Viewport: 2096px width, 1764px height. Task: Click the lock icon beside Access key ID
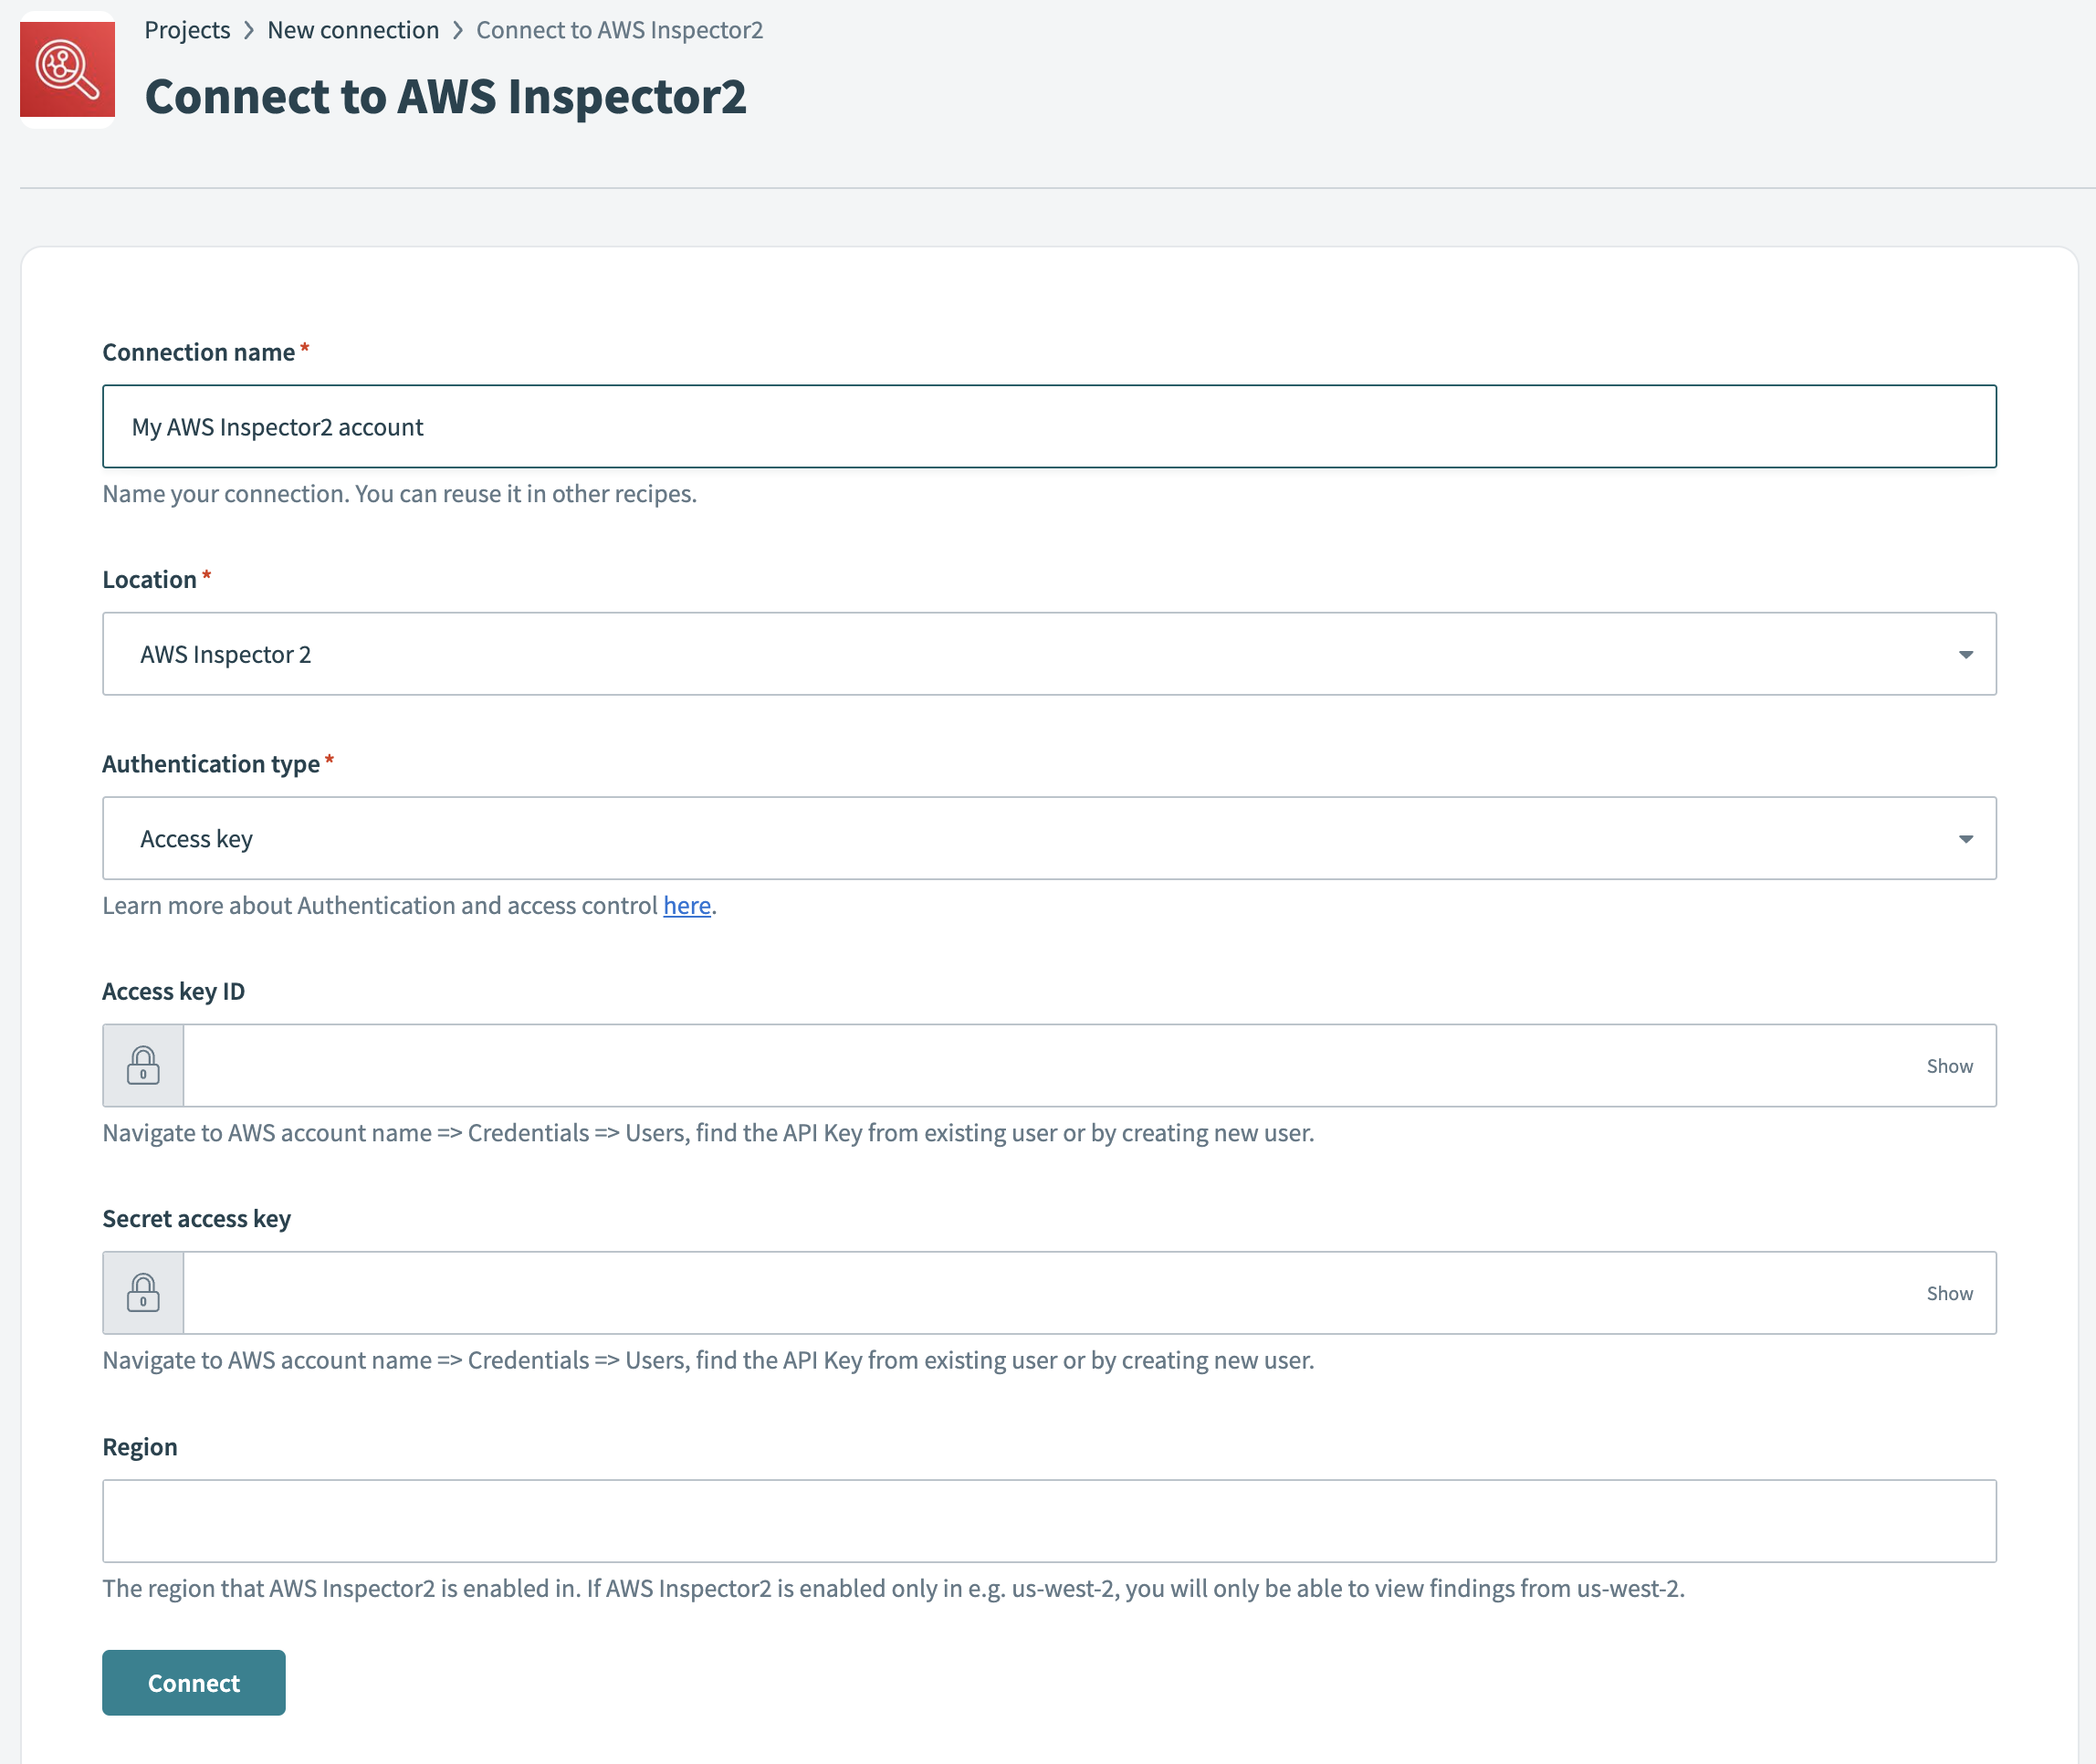142,1065
